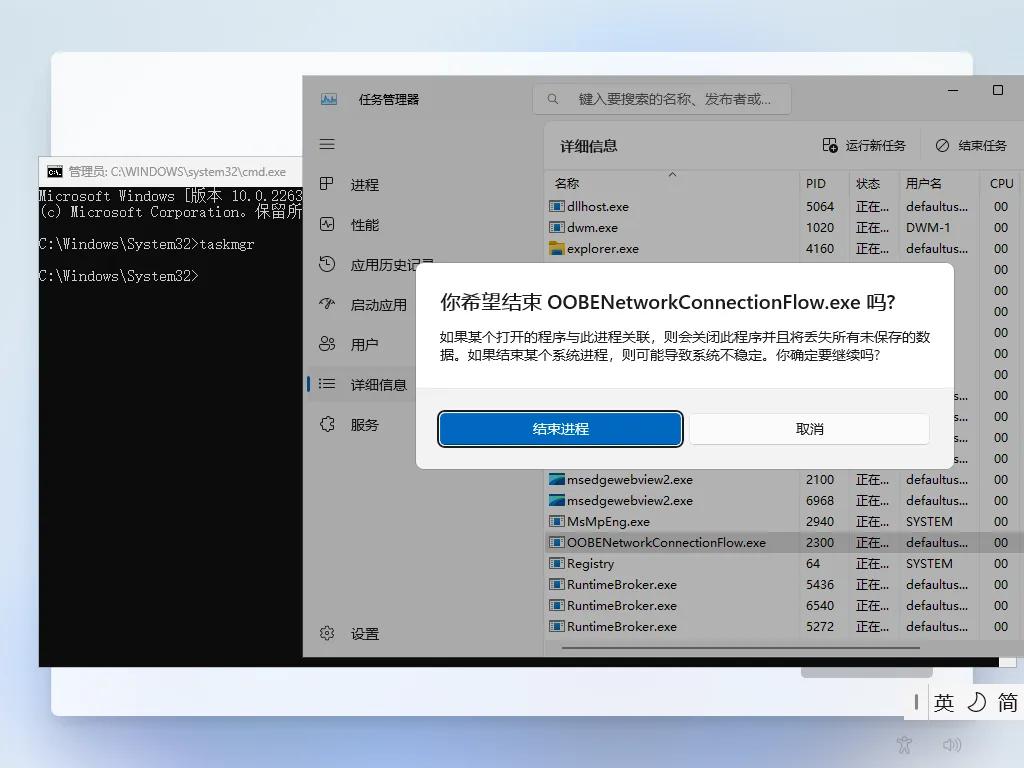
Task: Click the MsMpEng.exe process icon
Action: point(556,521)
